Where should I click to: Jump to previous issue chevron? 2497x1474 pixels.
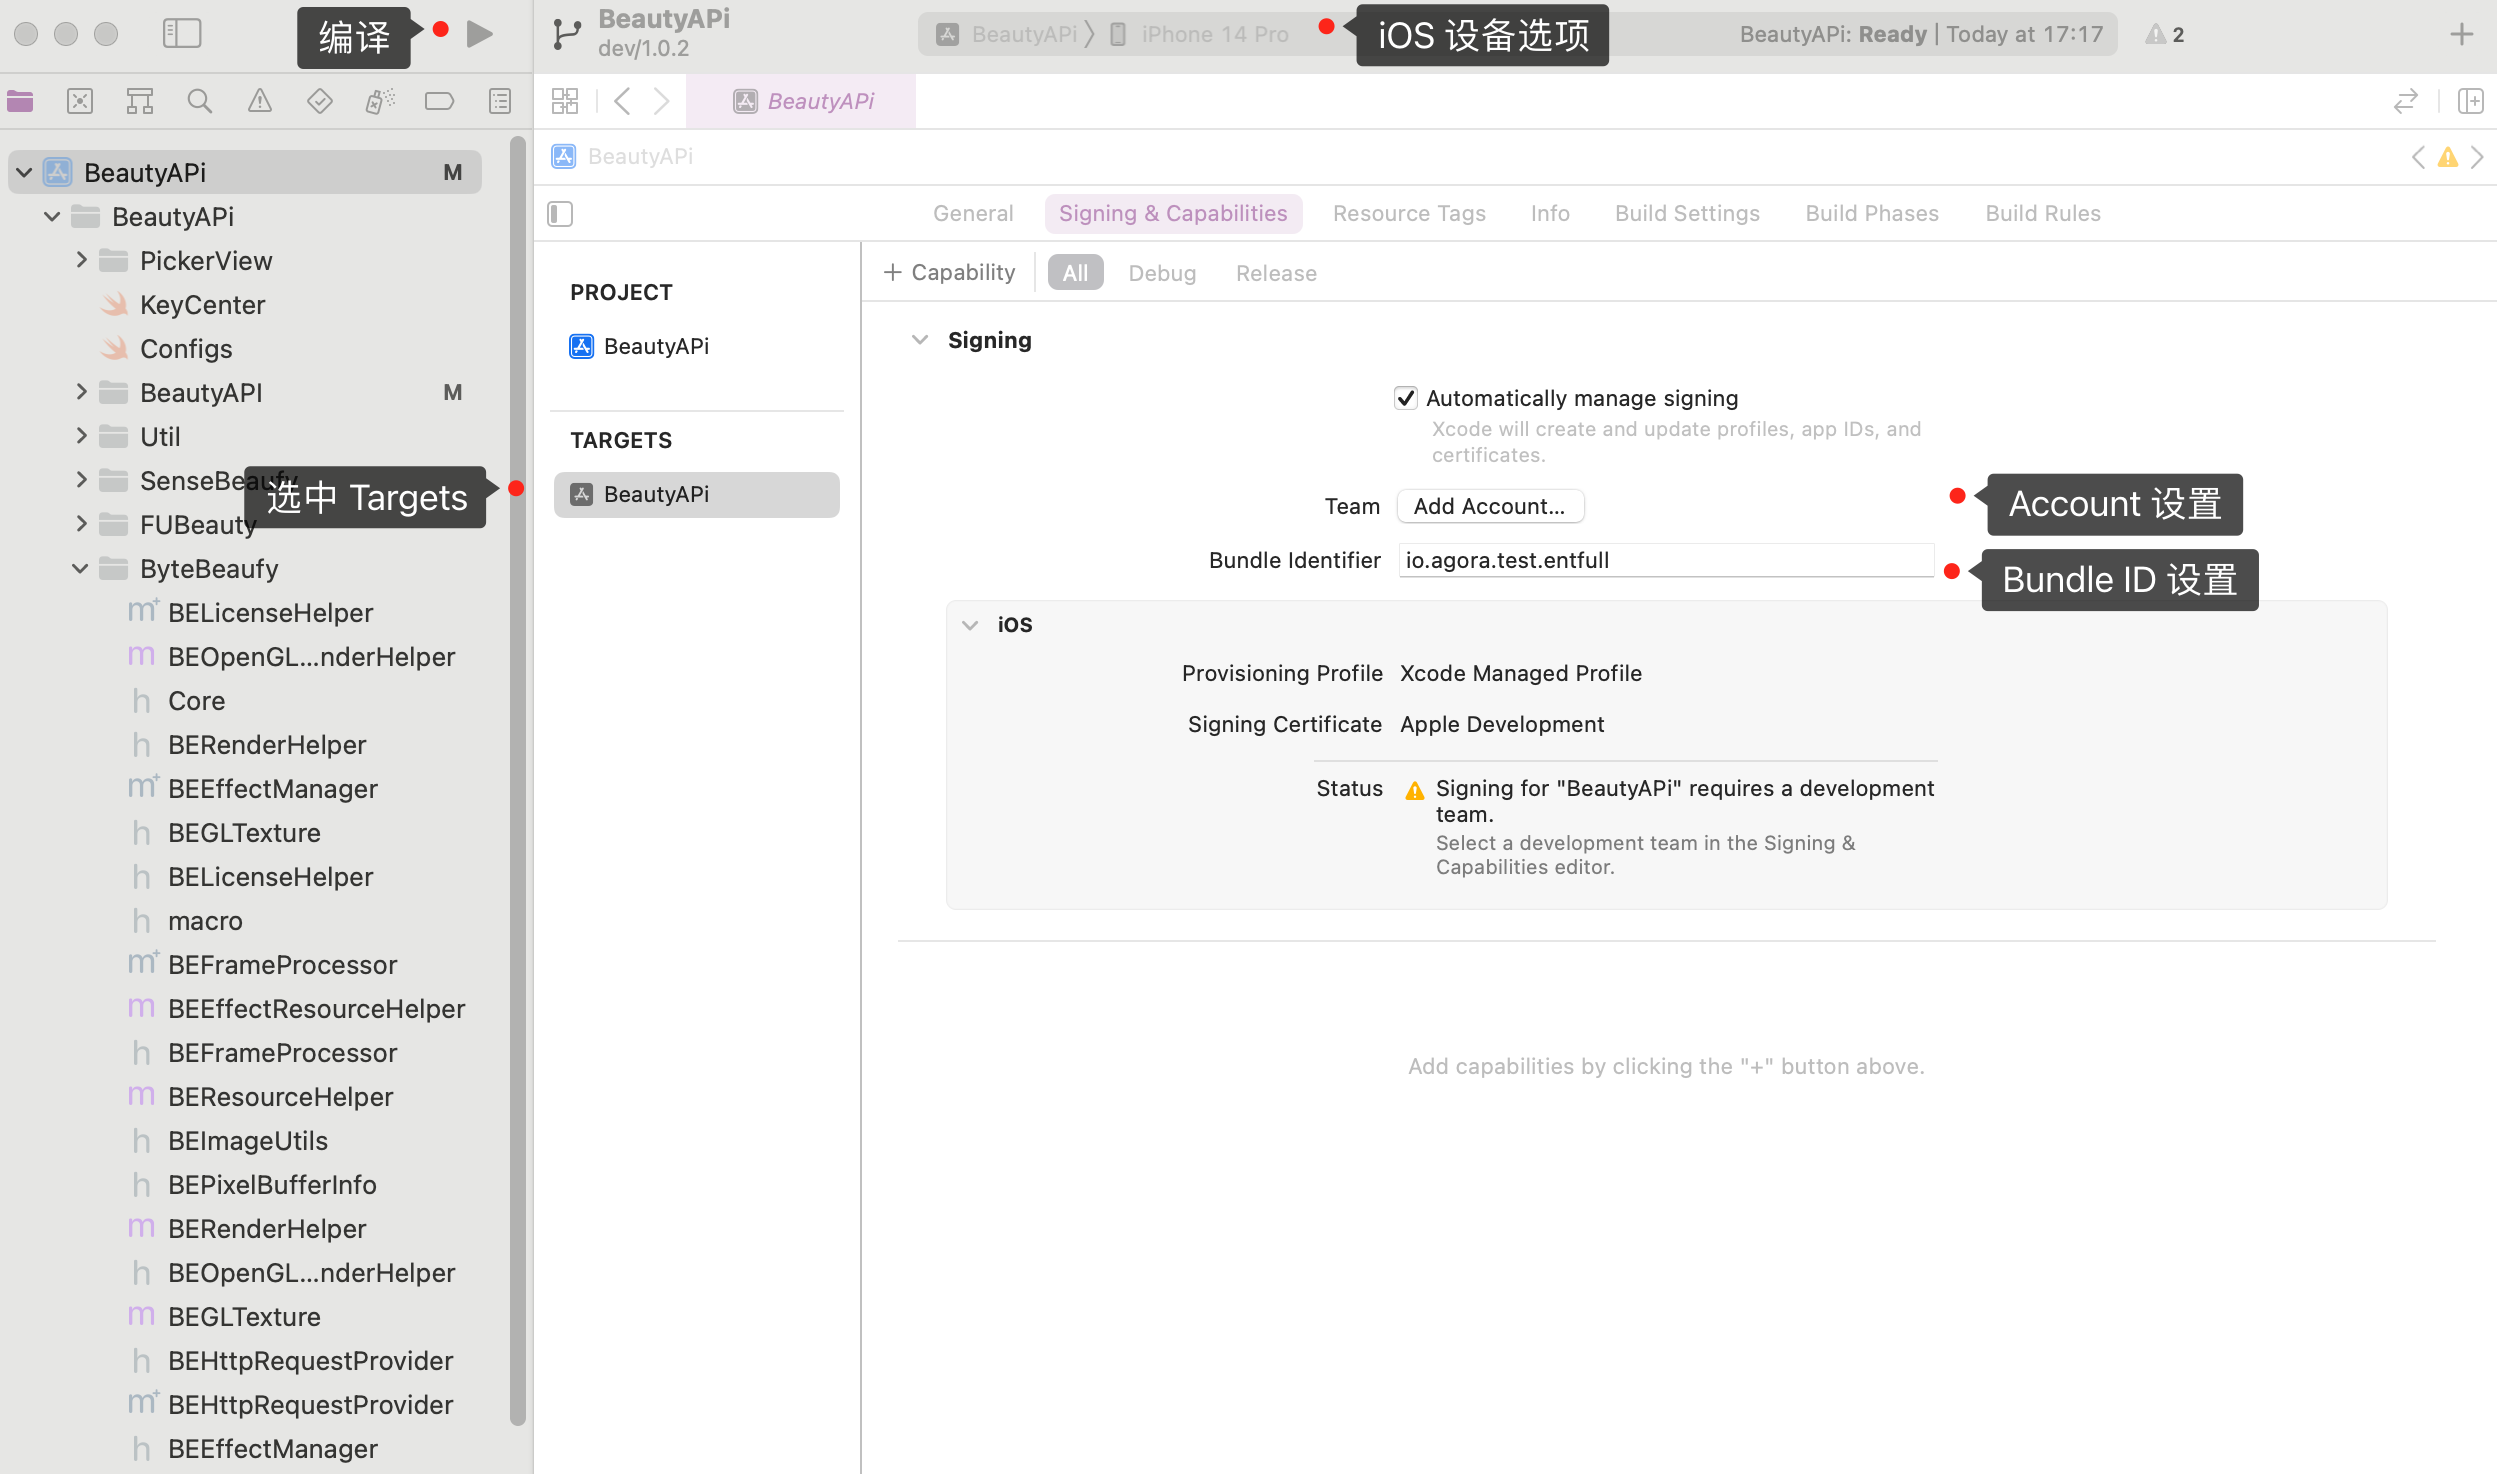pos(2418,157)
